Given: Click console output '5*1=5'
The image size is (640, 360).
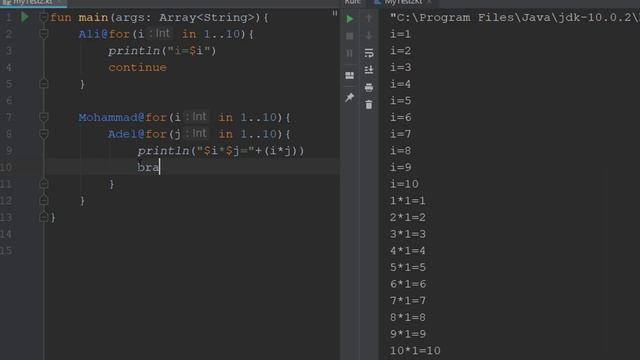Looking at the screenshot, I should pos(407,267).
